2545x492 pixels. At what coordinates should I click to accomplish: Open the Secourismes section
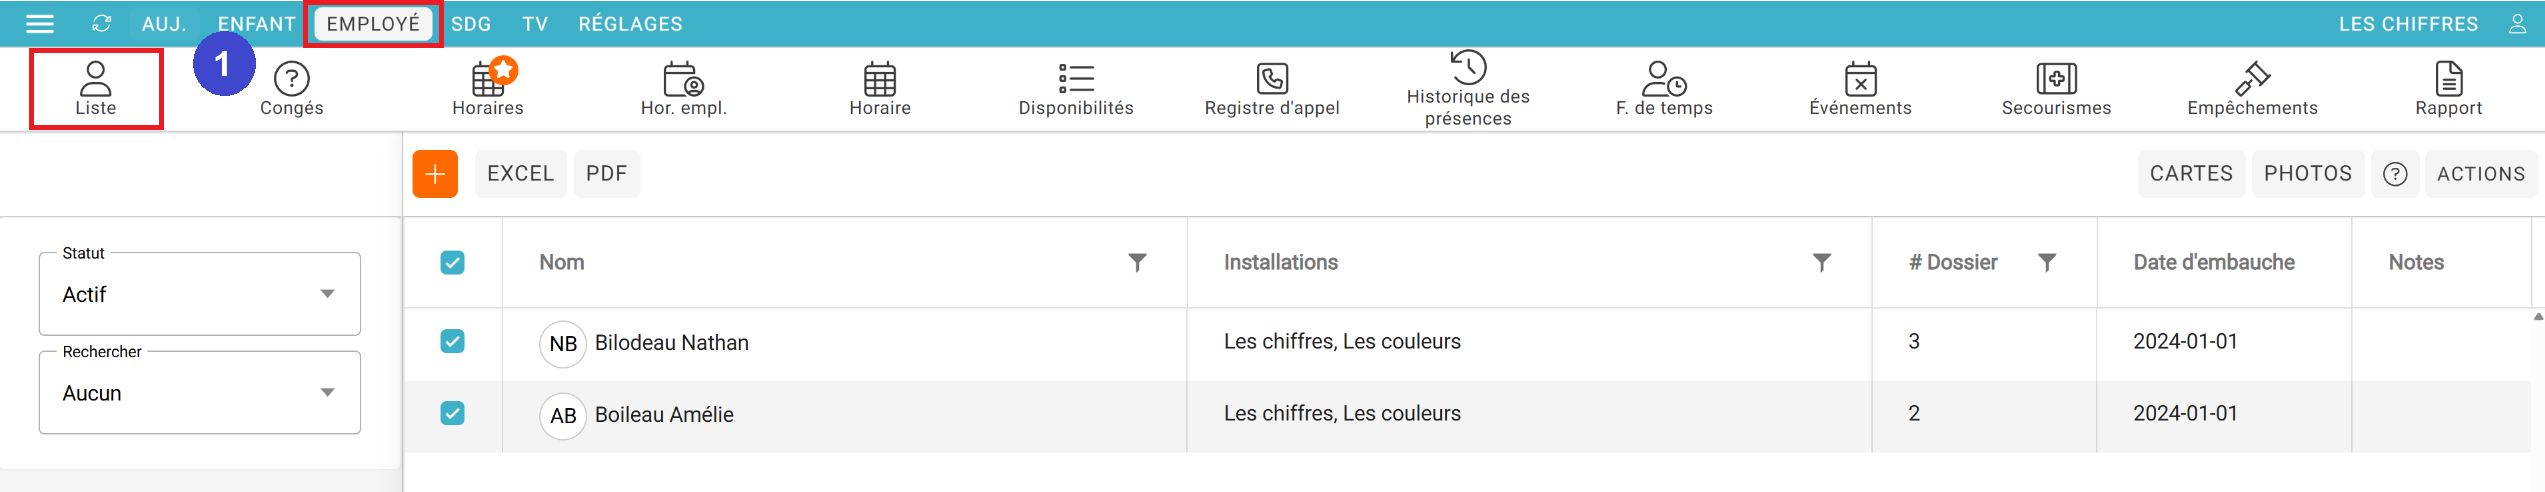(x=2055, y=88)
